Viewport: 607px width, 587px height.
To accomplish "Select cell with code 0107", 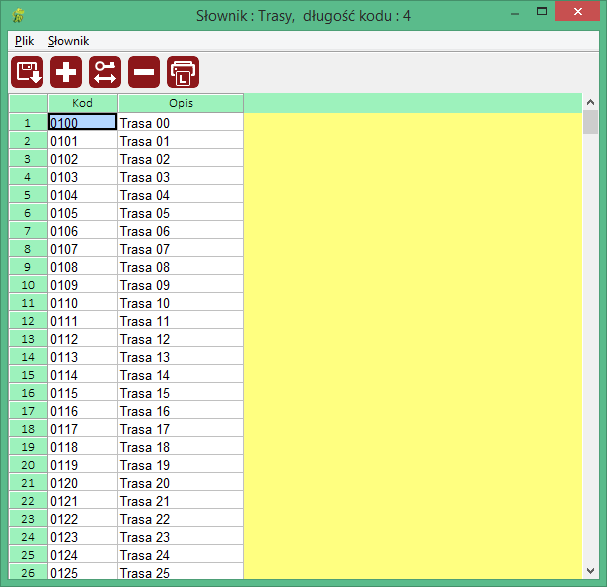I will pos(82,249).
